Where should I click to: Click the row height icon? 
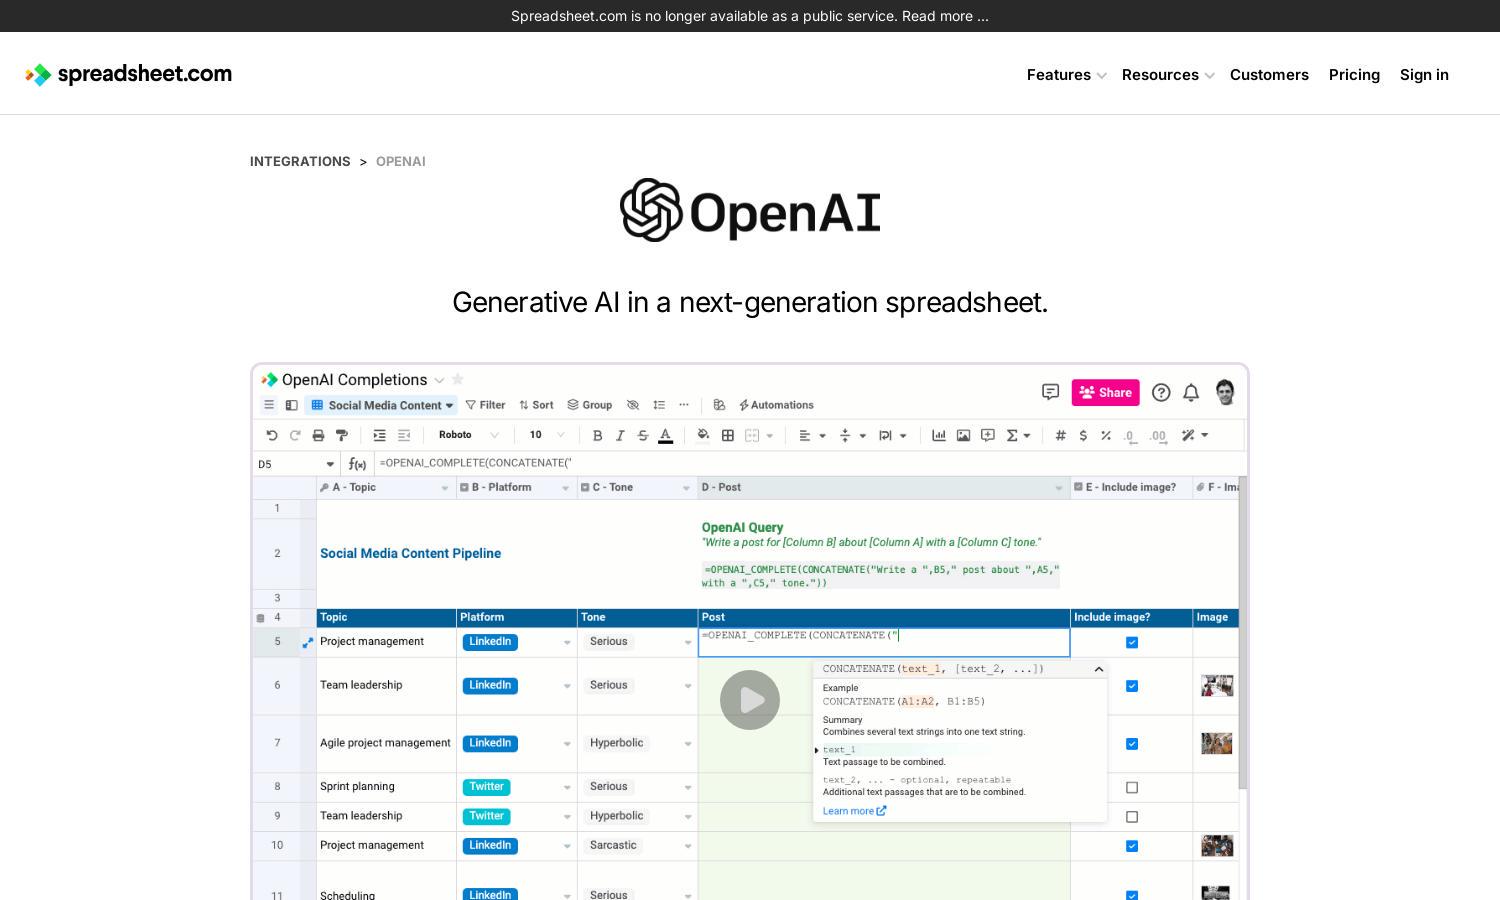click(659, 405)
